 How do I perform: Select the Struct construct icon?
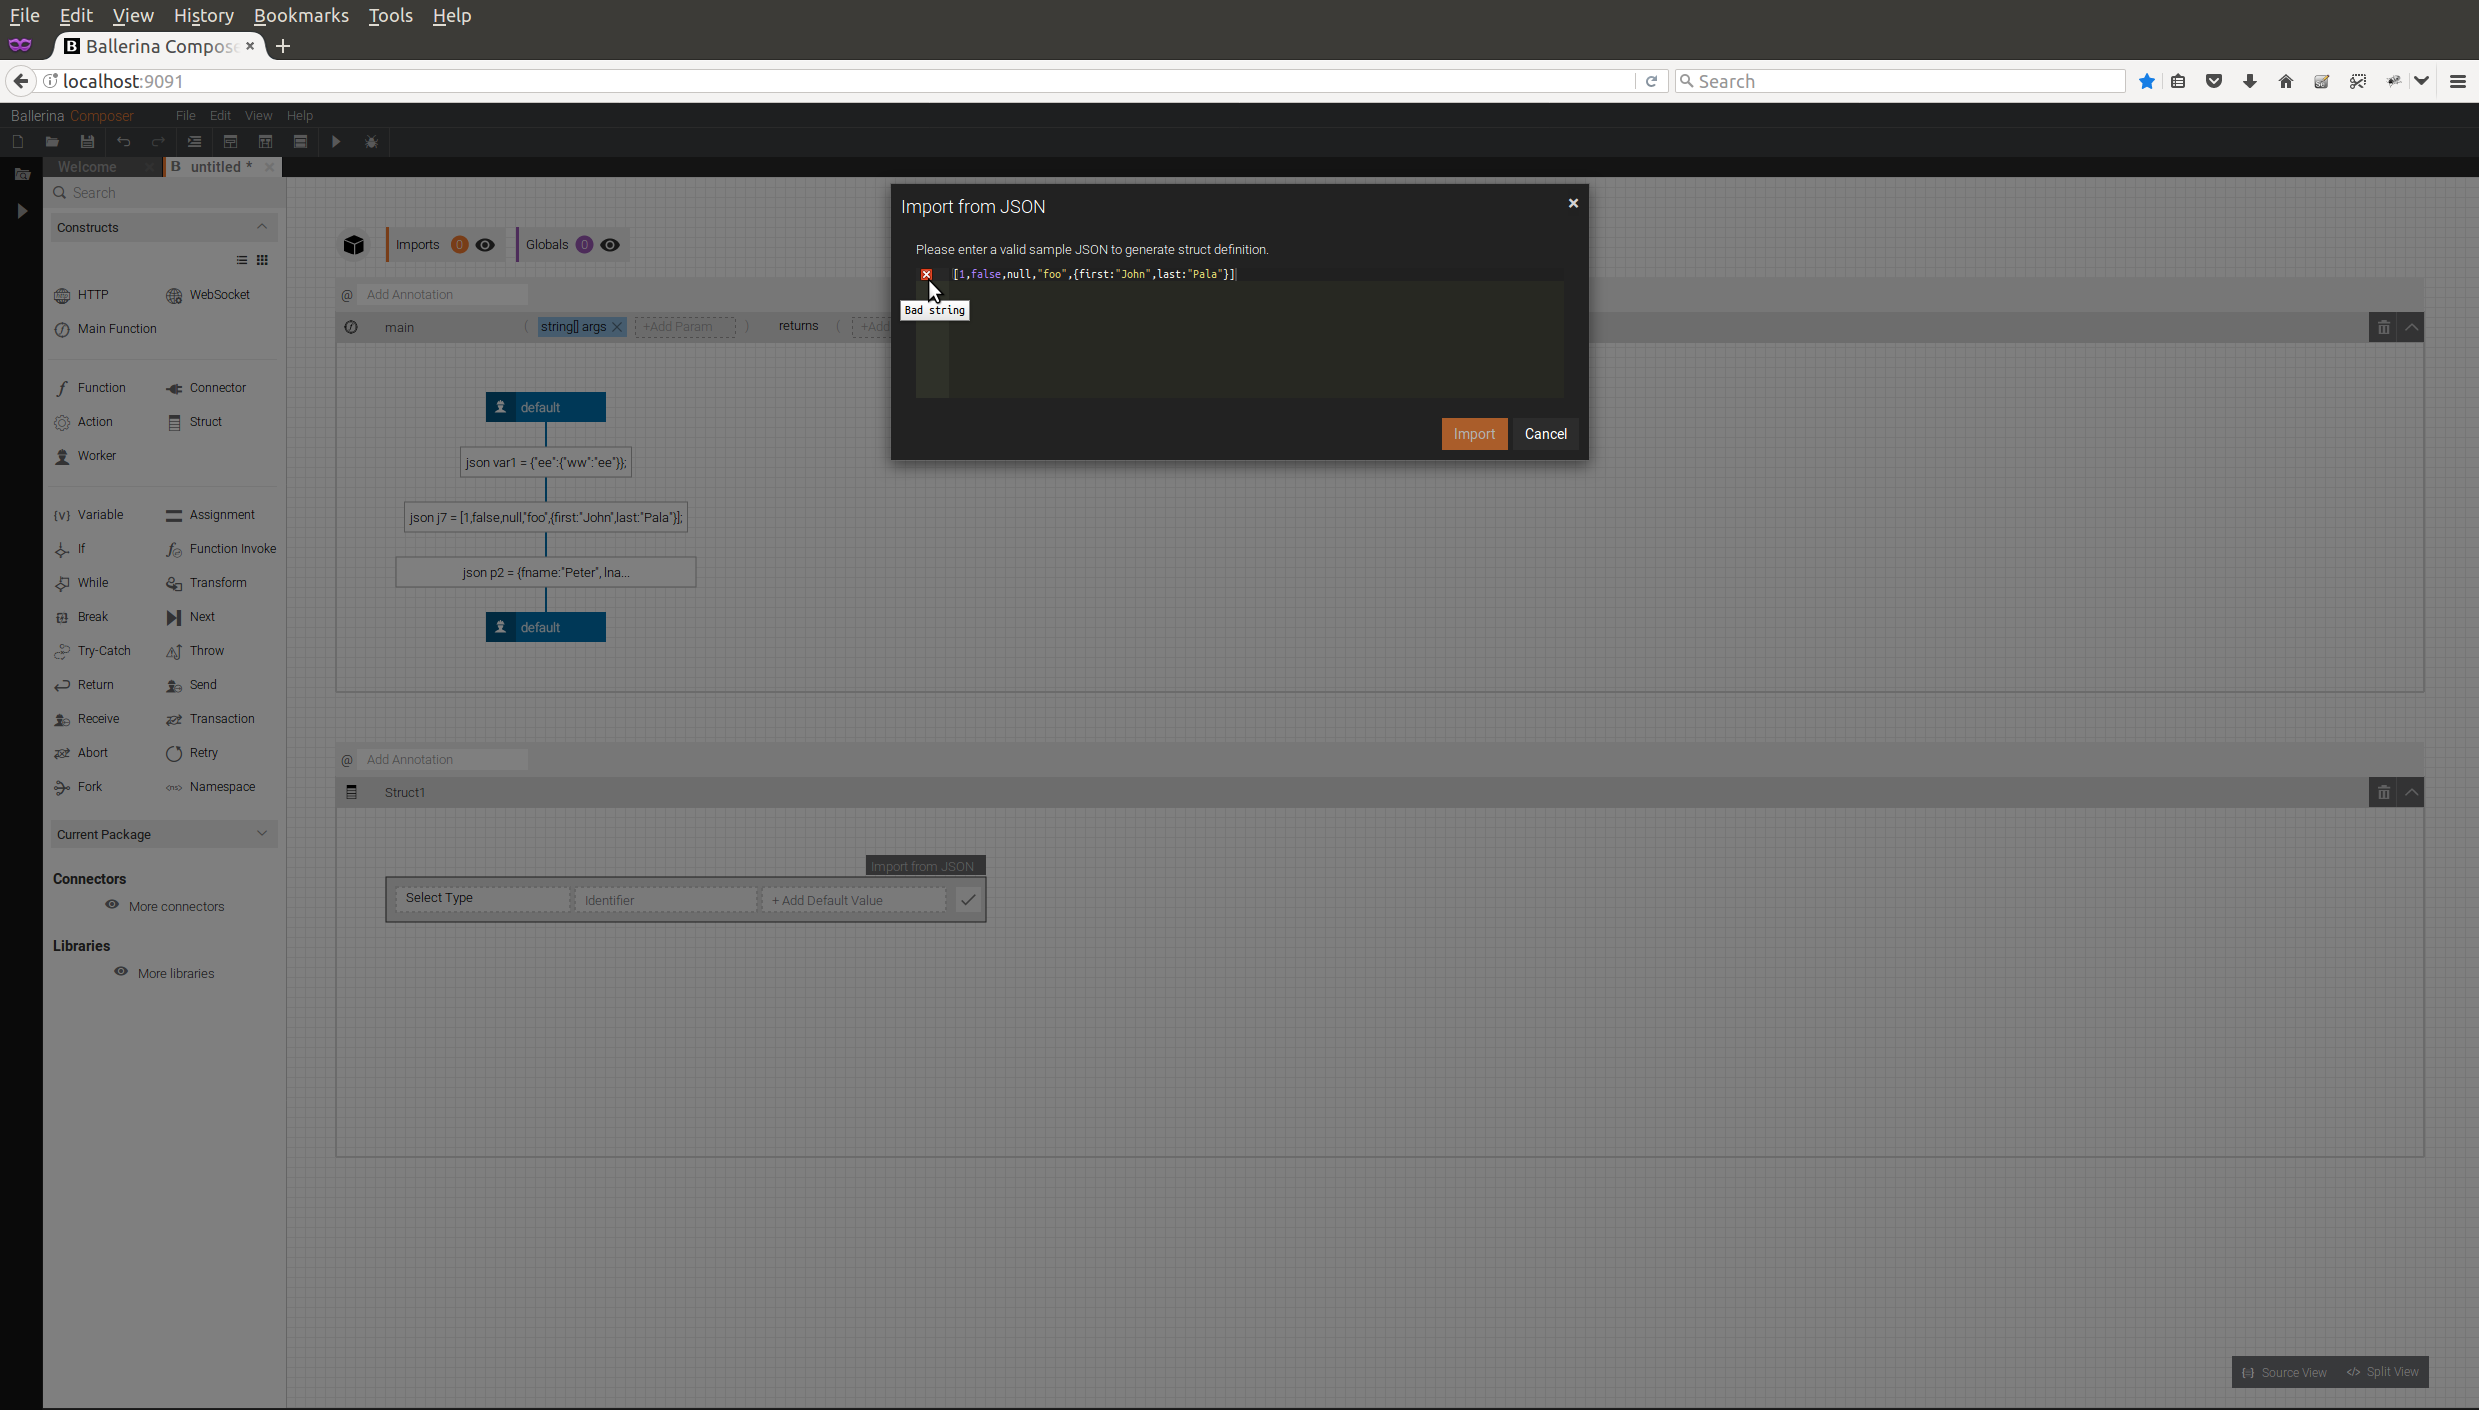[174, 423]
